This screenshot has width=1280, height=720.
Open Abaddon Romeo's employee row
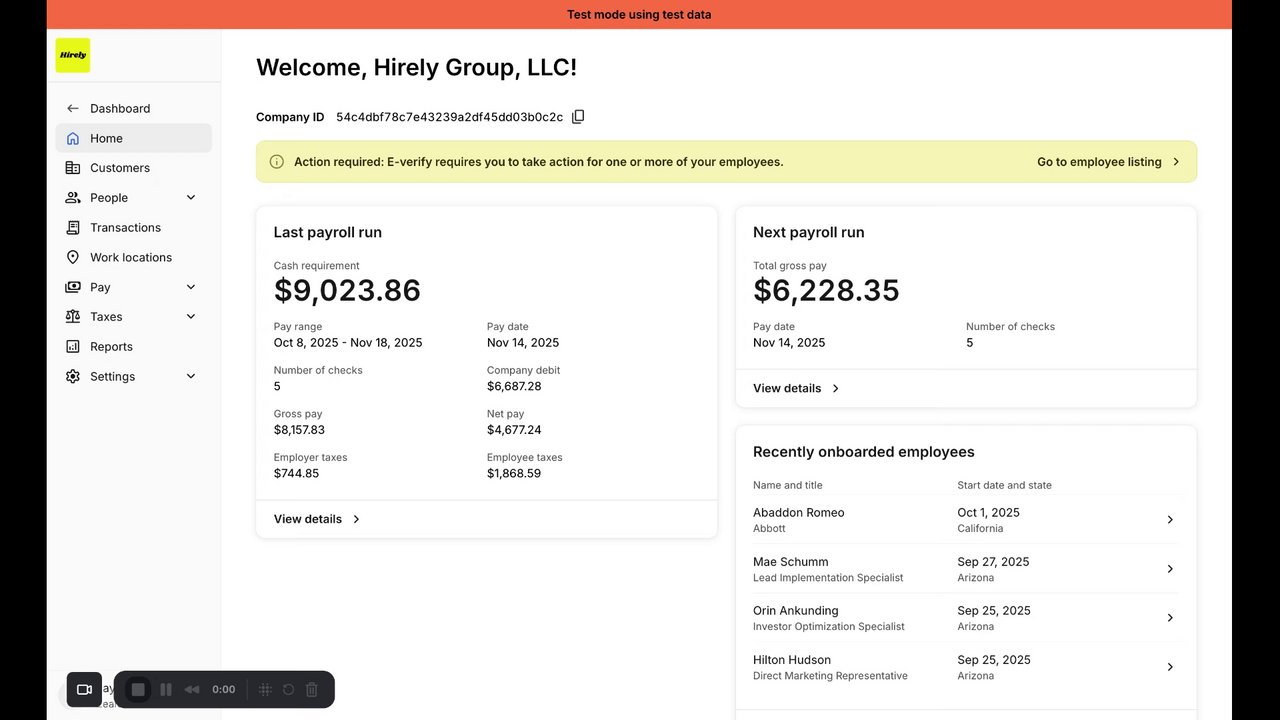tap(965, 520)
